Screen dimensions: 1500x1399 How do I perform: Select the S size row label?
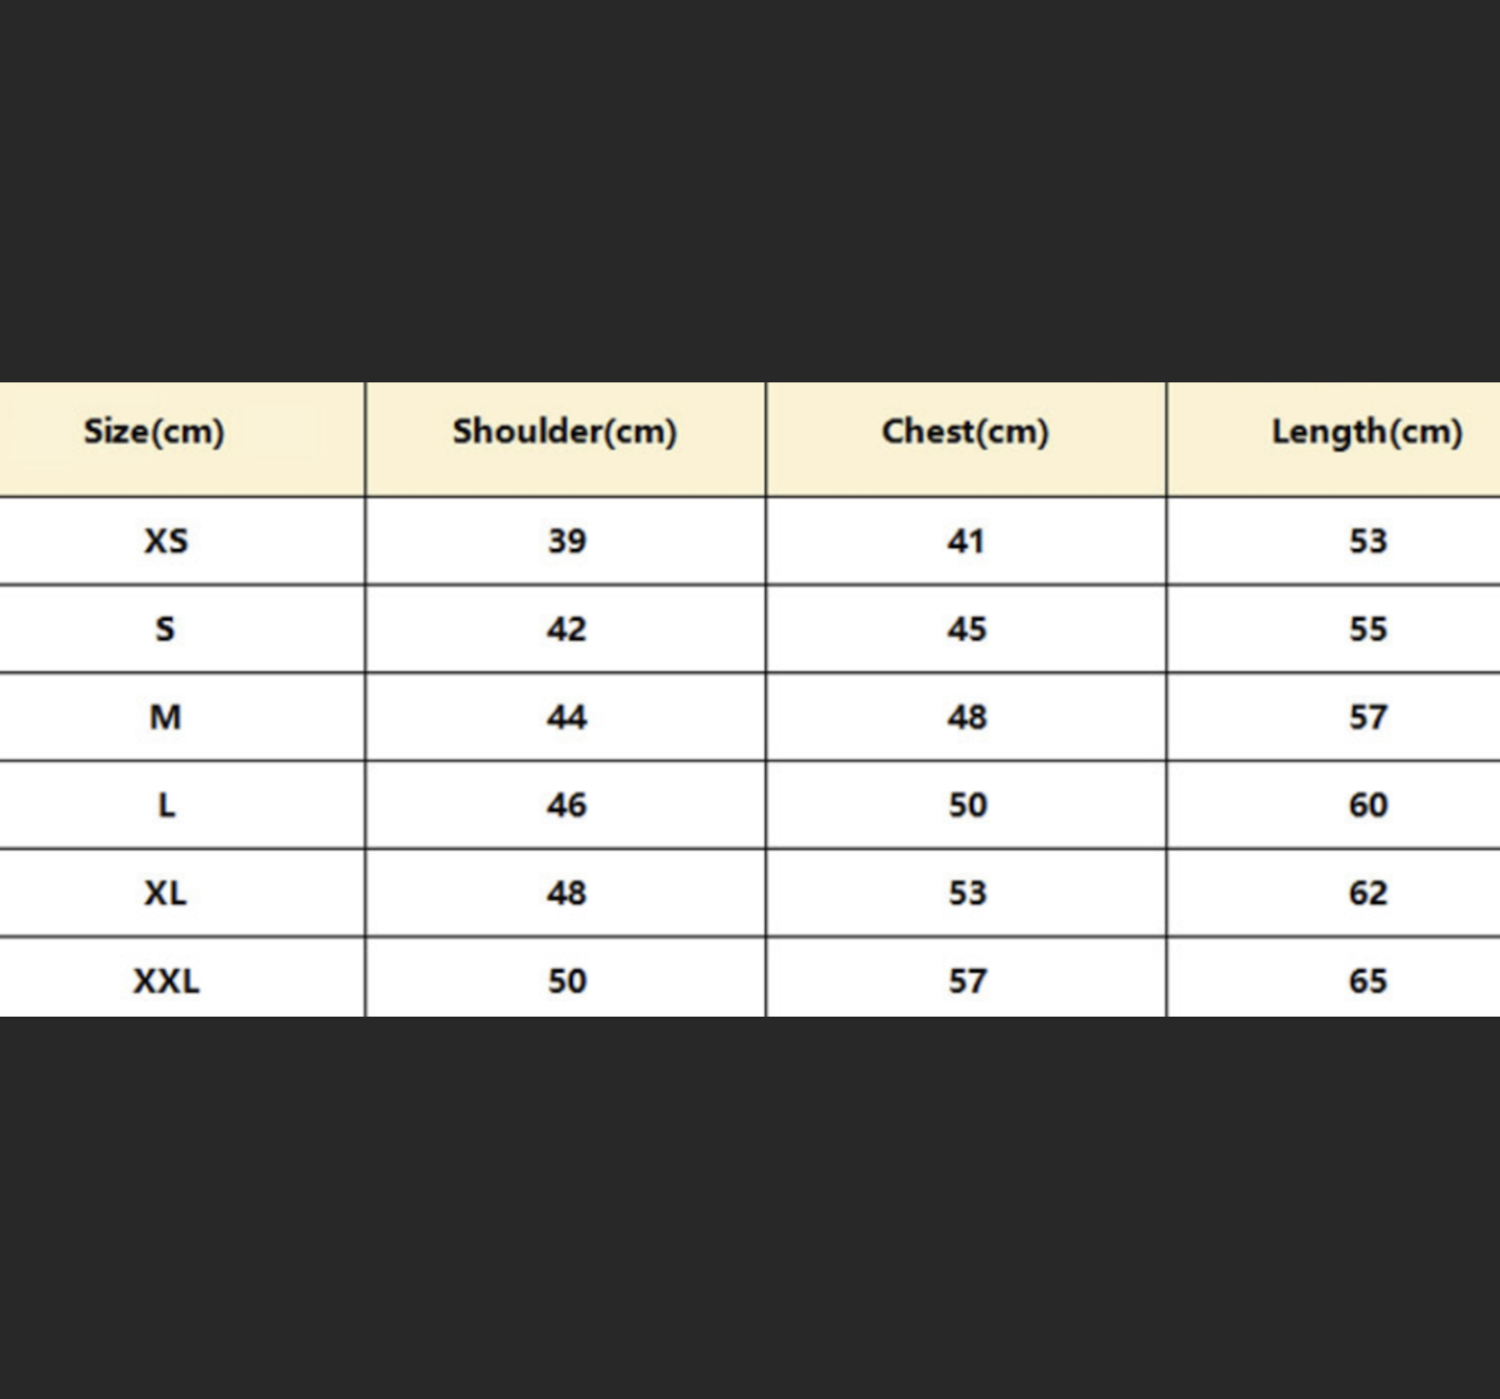(166, 629)
